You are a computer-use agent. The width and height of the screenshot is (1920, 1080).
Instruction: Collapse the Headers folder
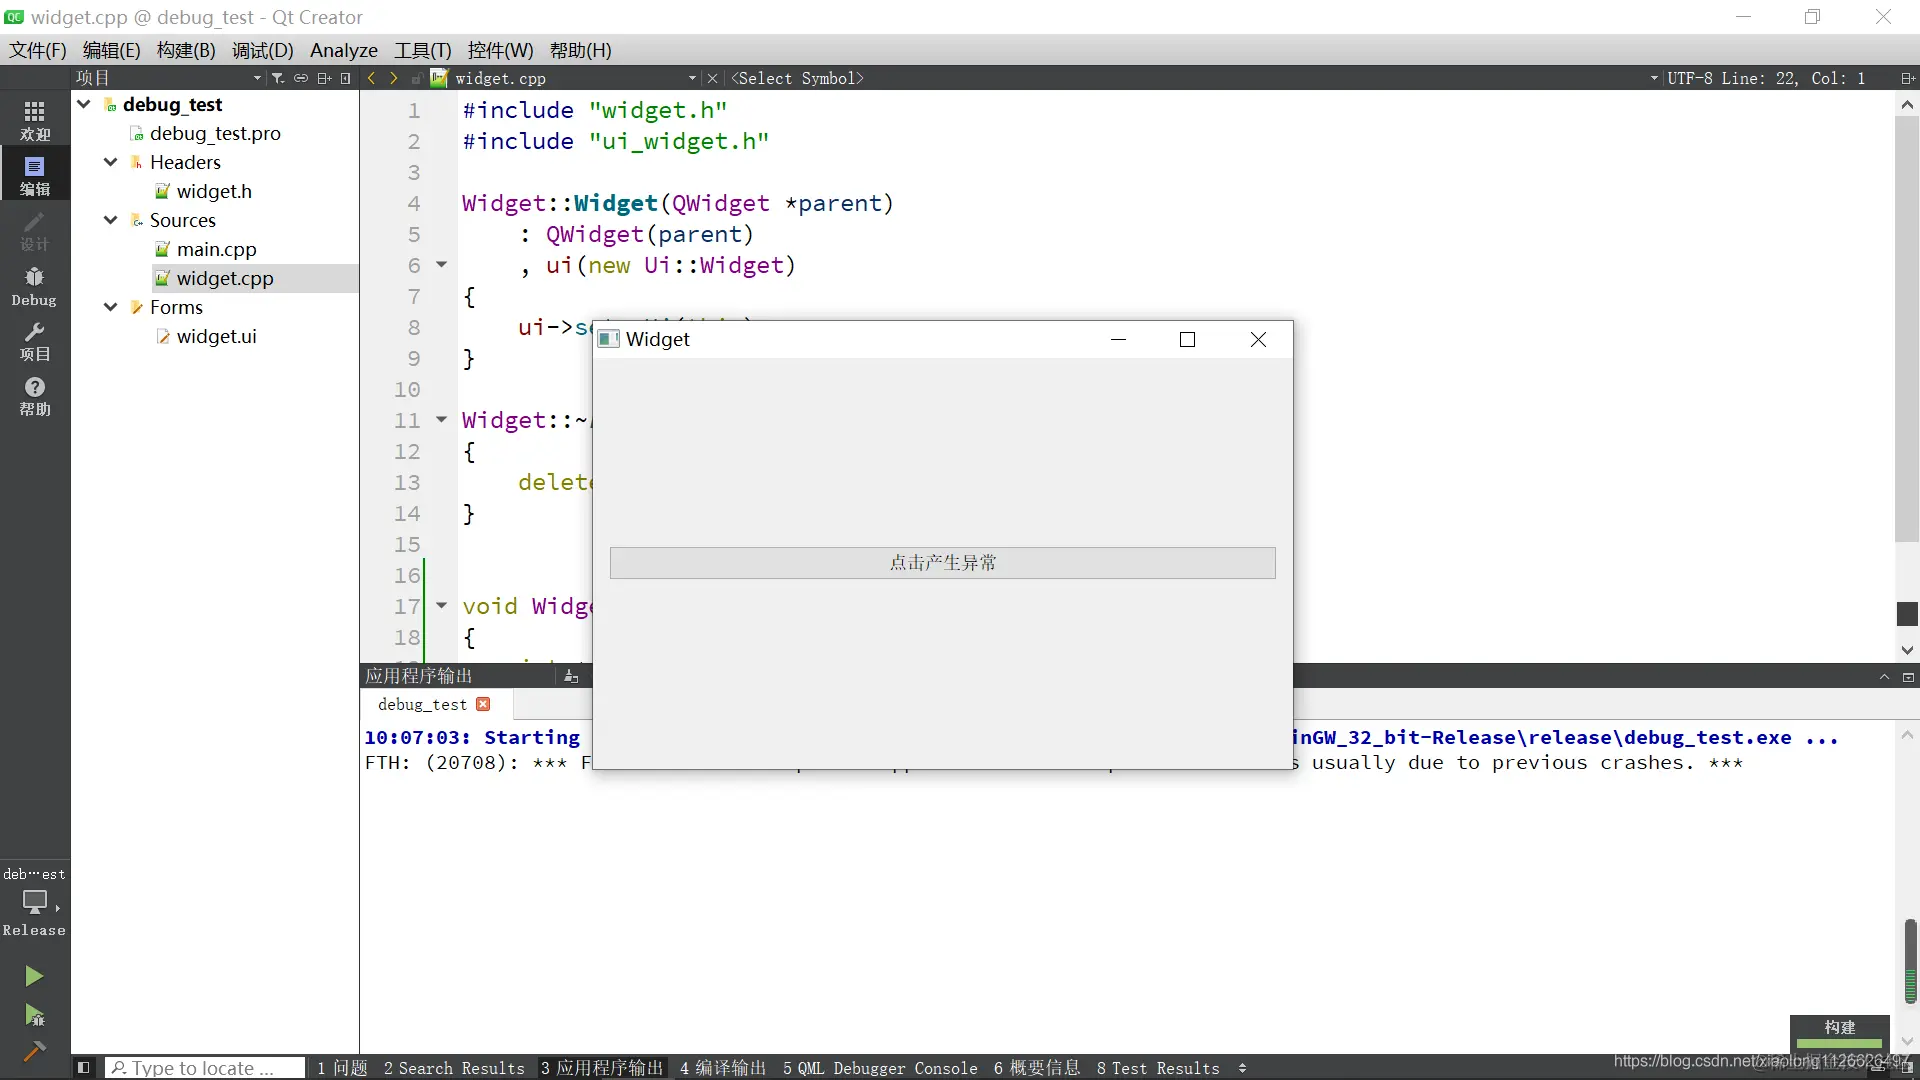click(x=111, y=162)
